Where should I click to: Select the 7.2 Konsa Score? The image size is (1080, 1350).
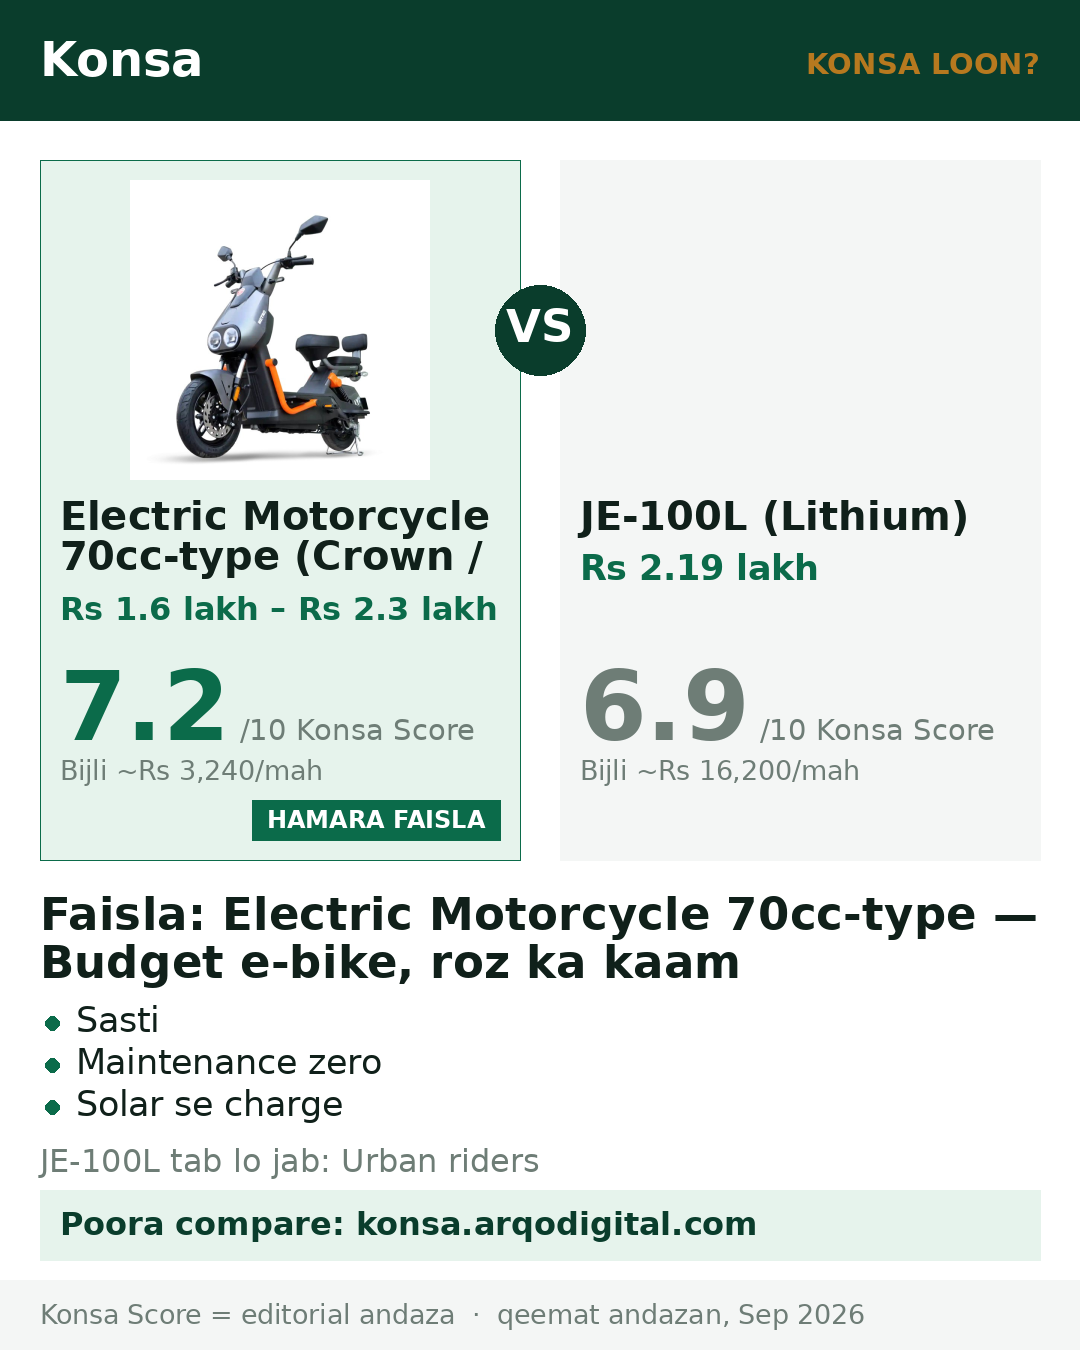click(x=144, y=707)
